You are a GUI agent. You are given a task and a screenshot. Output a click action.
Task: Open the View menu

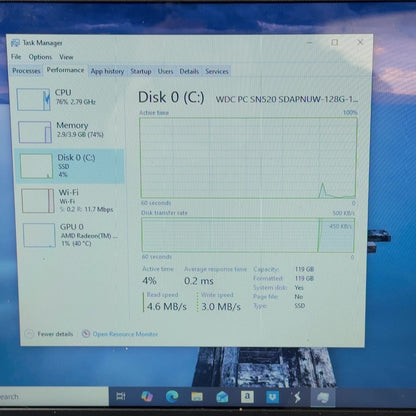click(x=66, y=57)
